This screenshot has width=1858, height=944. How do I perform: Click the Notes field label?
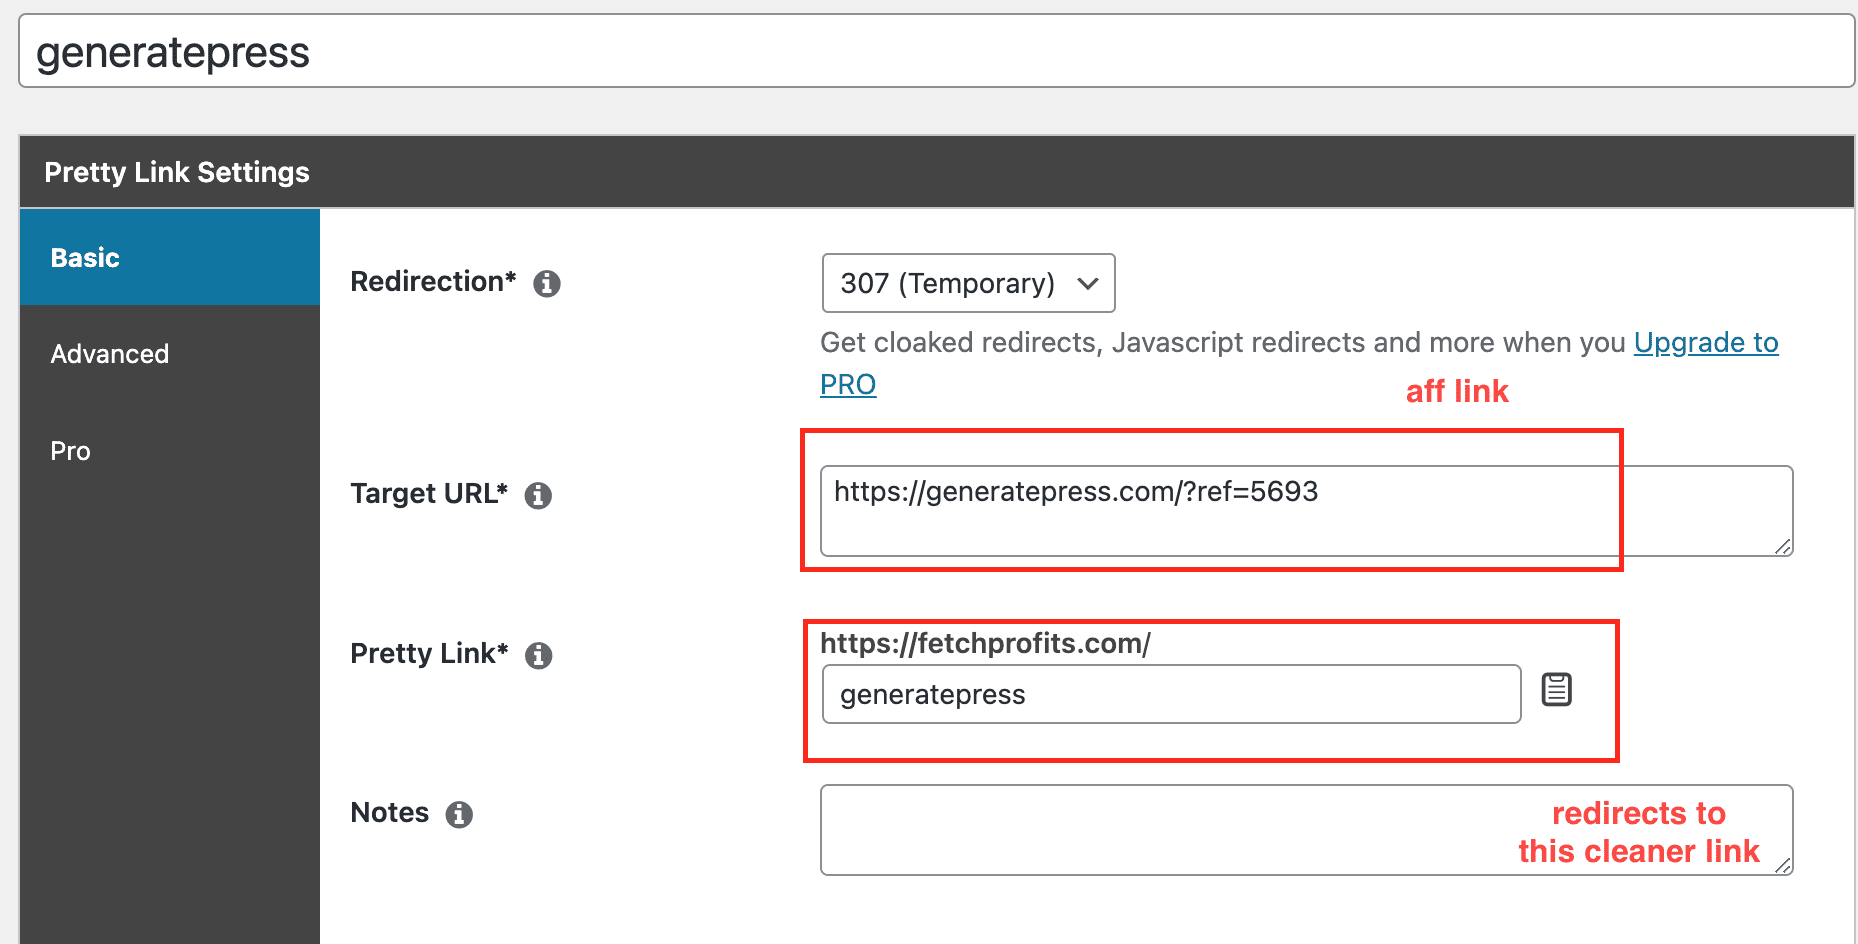(389, 813)
